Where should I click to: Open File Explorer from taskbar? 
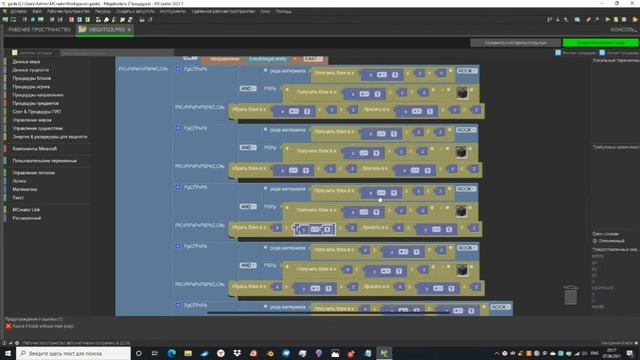point(188,353)
